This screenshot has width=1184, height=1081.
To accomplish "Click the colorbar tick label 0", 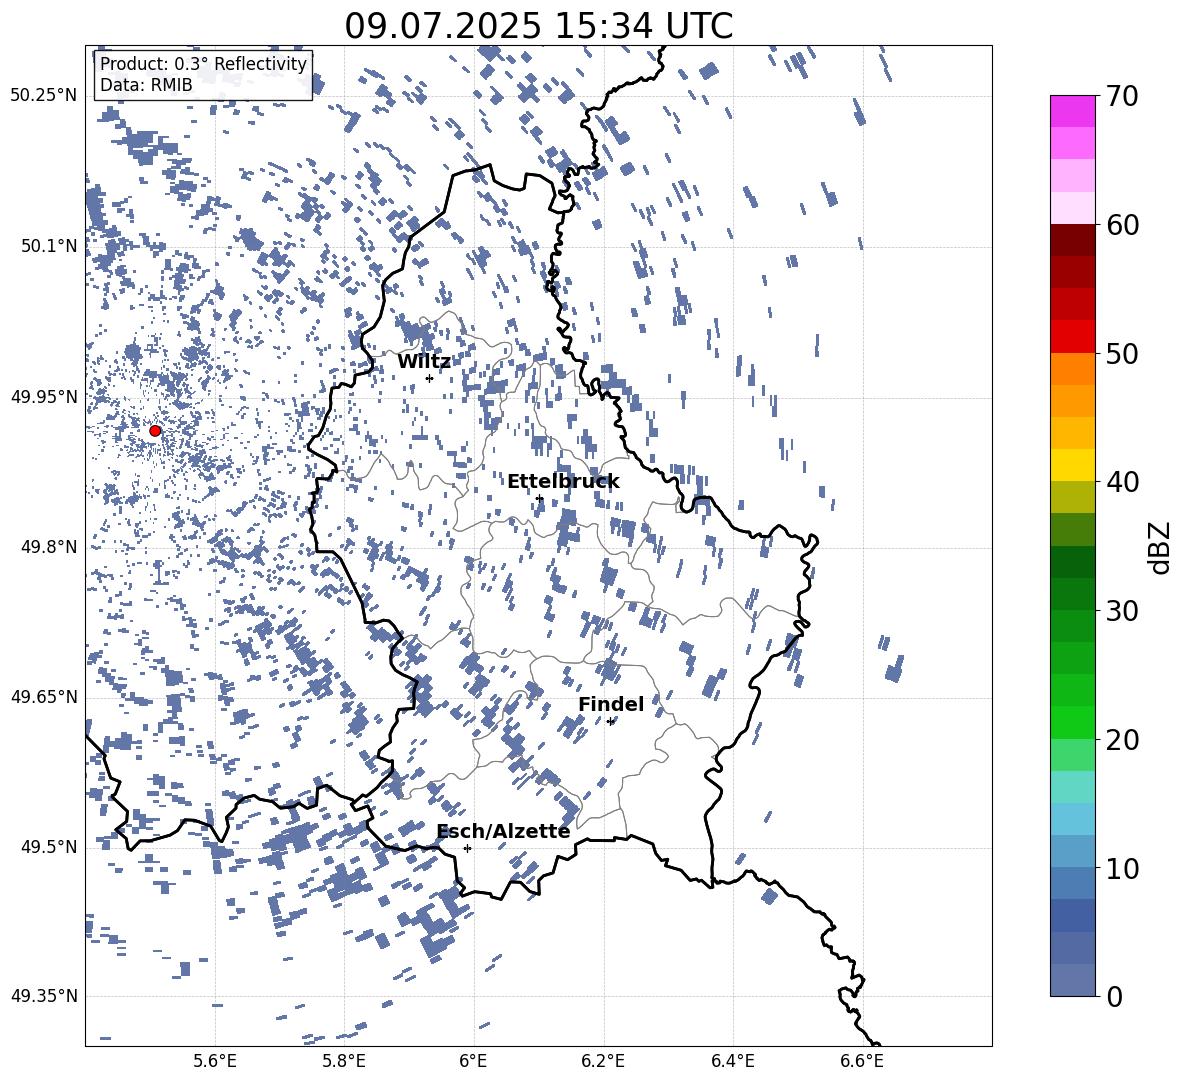I will tap(1115, 996).
